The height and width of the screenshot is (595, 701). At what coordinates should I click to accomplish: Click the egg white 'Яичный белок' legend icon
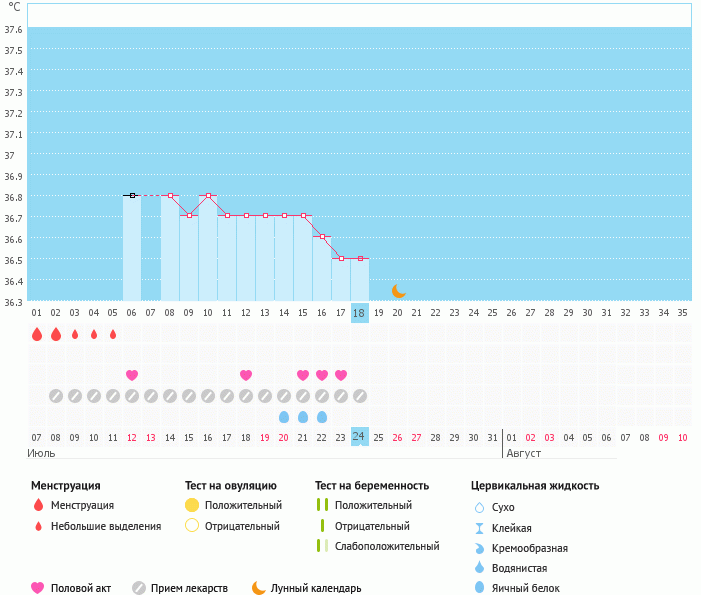coord(480,589)
